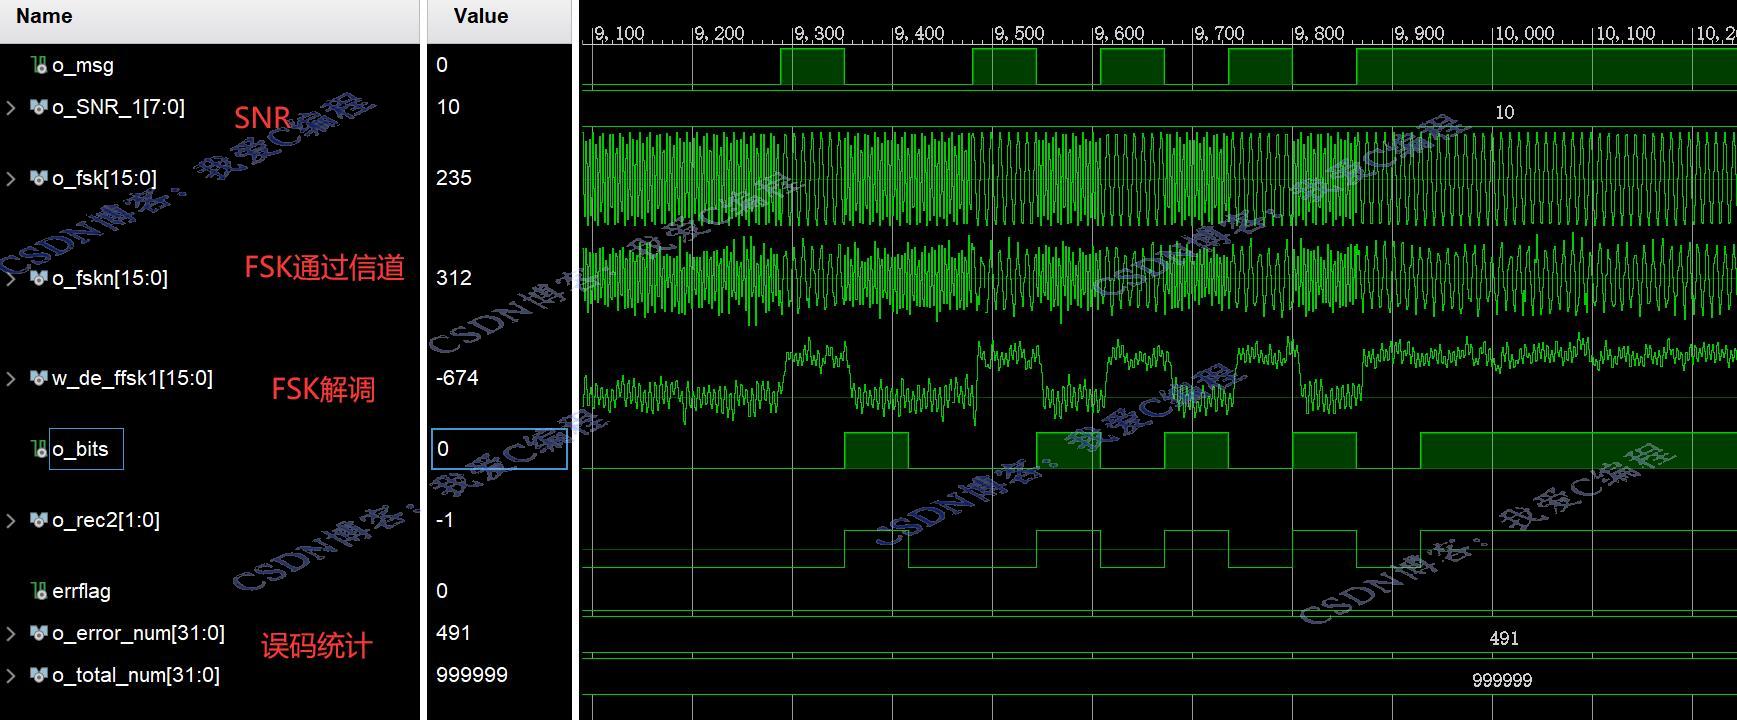Screen dimensions: 1737x720
Task: Click the o_fsk value 235
Action: pos(454,178)
